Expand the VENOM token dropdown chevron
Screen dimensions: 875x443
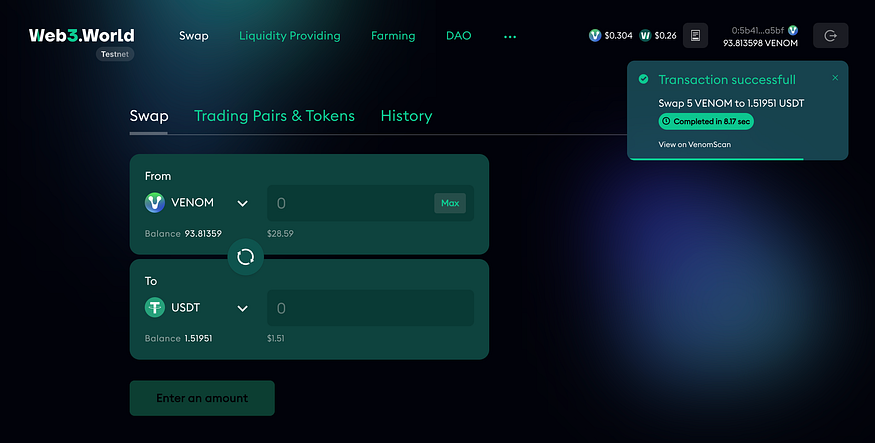coord(242,204)
